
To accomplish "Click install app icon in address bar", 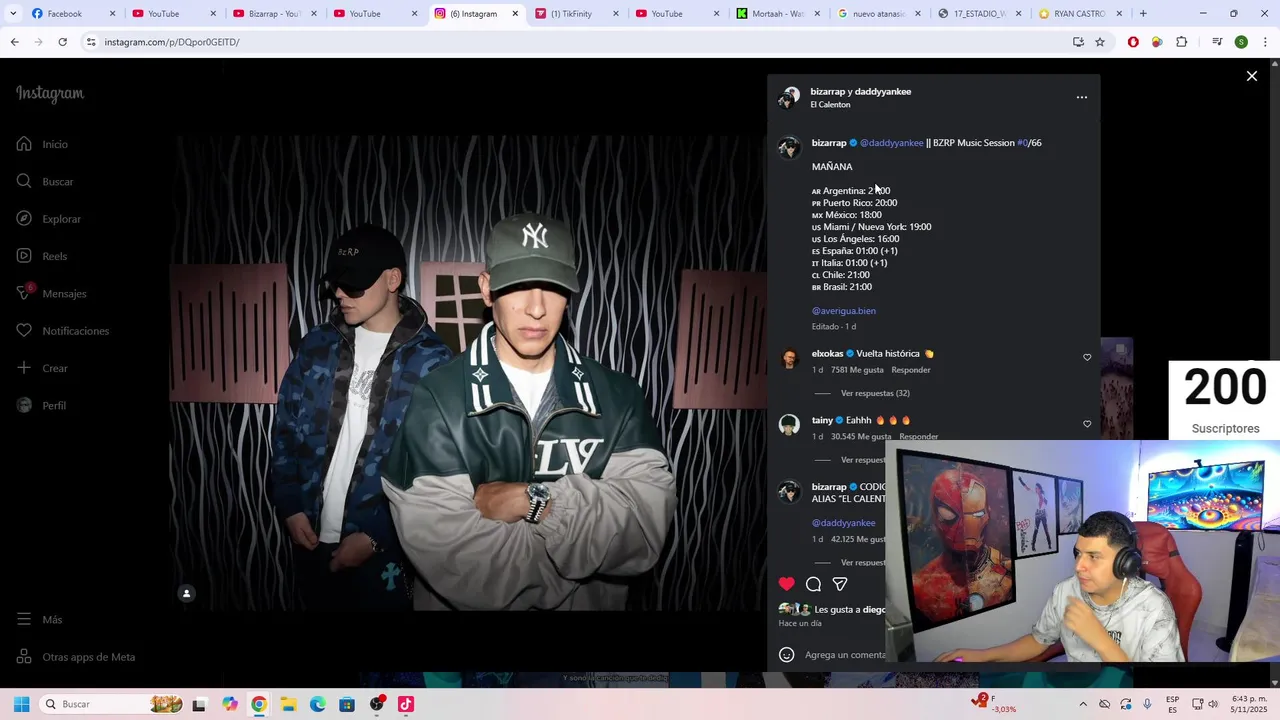I will click(1078, 42).
